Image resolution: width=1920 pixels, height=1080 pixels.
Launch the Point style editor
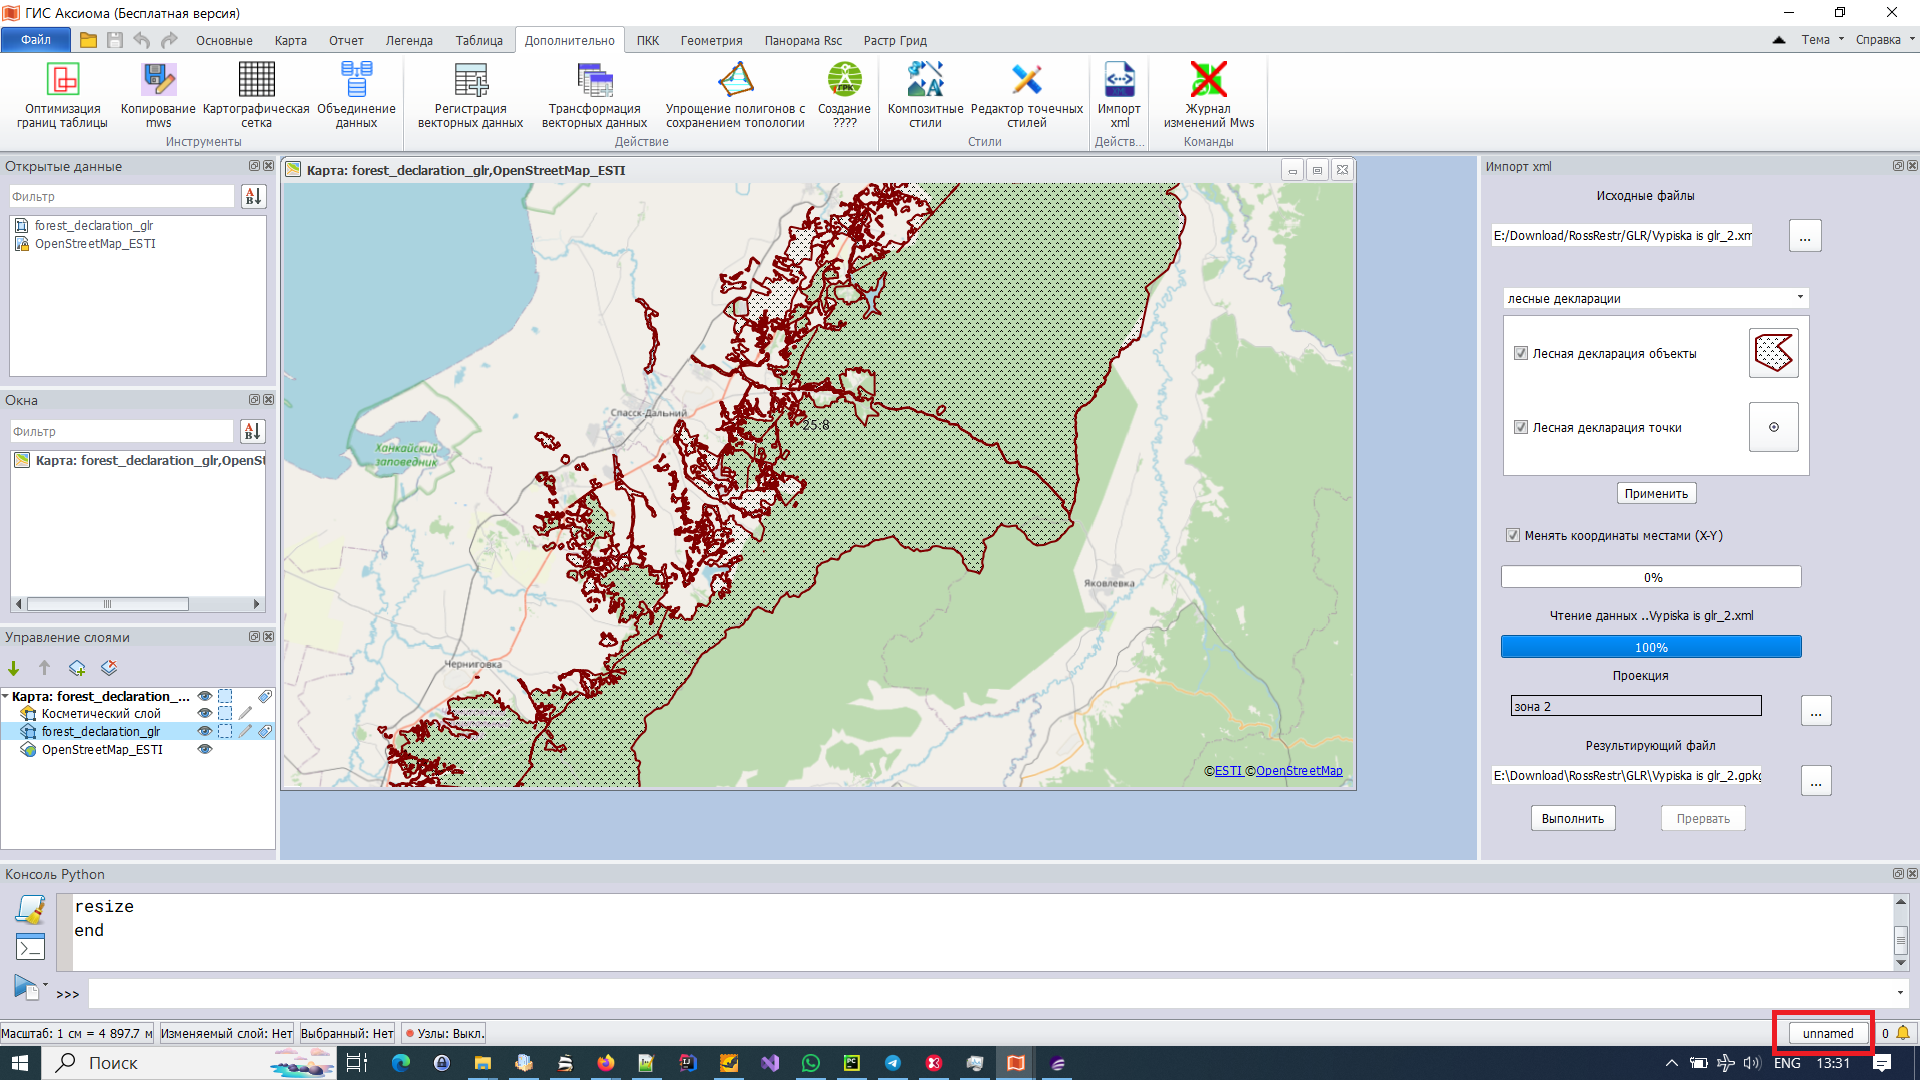tap(1026, 80)
